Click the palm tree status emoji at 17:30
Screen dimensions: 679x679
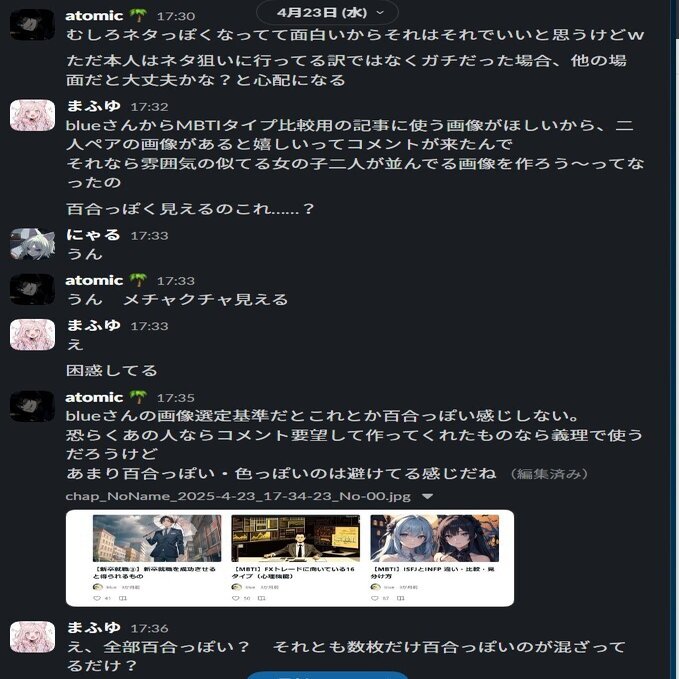tap(139, 16)
